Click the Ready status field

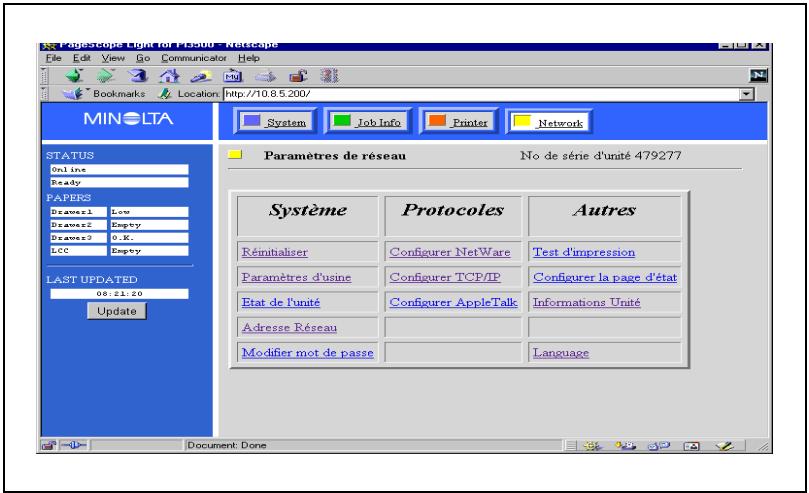click(x=119, y=183)
